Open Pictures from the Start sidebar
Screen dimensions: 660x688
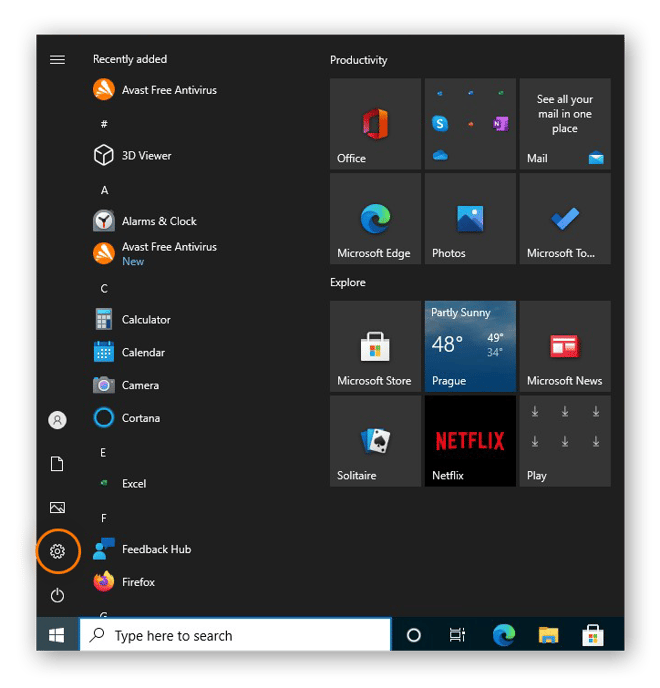coord(57,507)
